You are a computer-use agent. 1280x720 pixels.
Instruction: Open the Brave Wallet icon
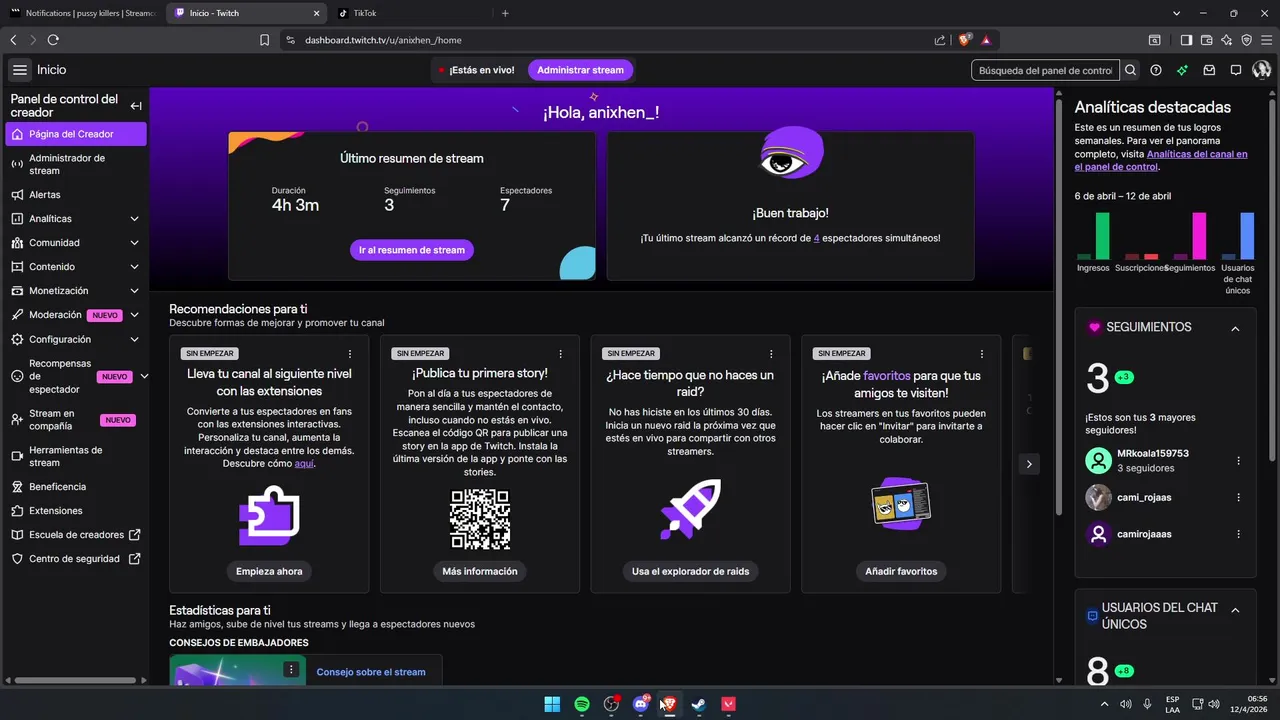[1206, 40]
